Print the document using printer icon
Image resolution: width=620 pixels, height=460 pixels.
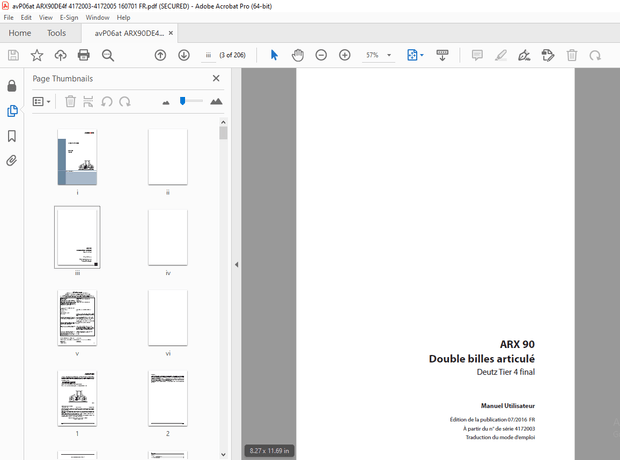point(83,55)
